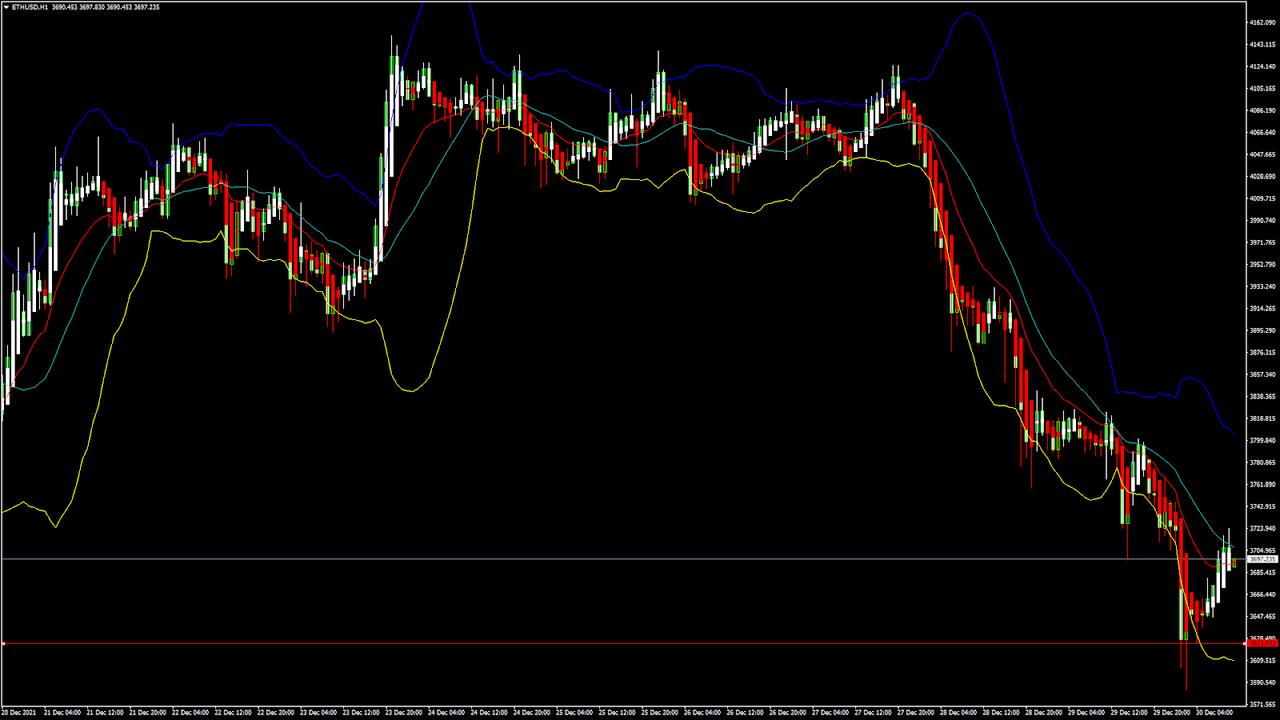
Task: Click the 23 Dec 20:00 time axis label
Action: coord(404,713)
